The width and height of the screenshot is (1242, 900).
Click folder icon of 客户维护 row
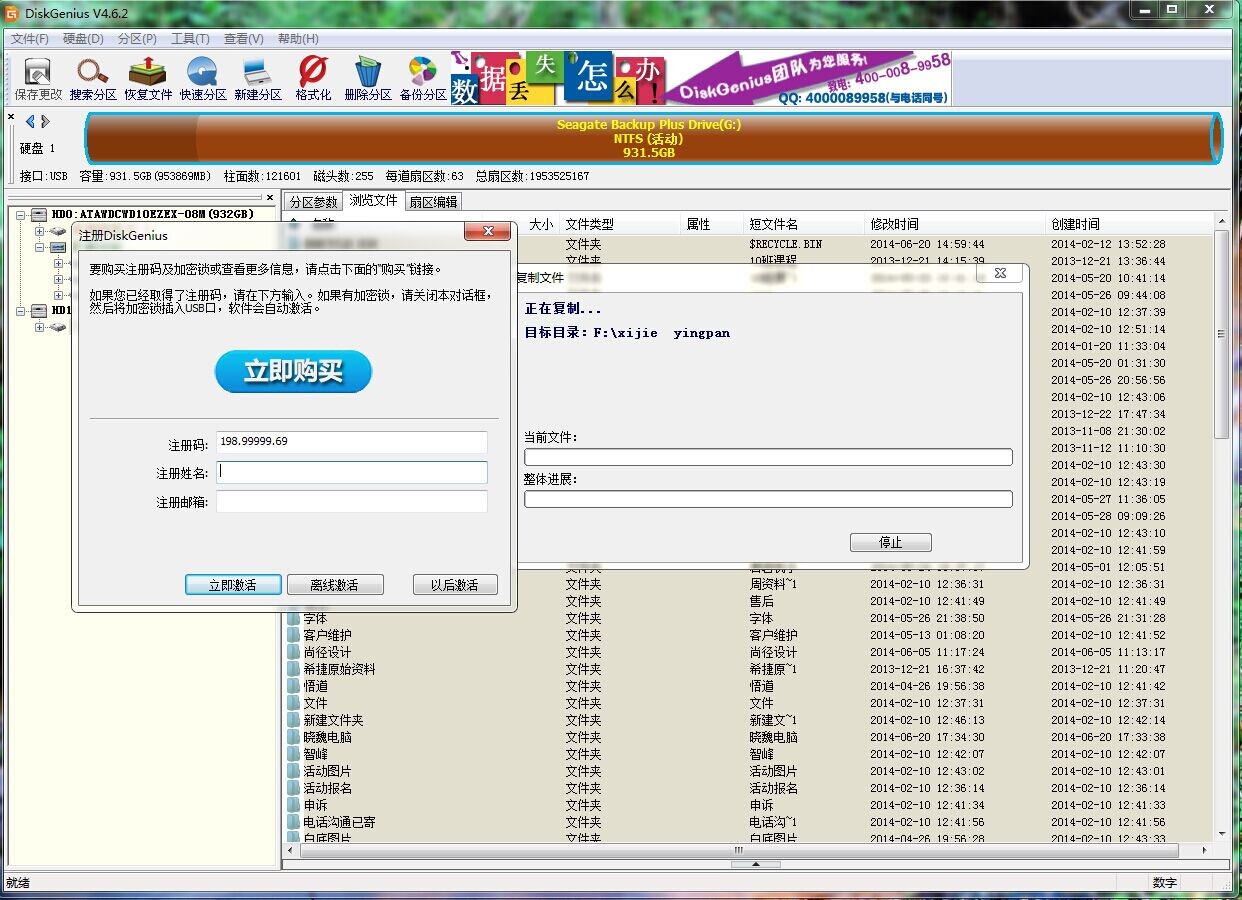coord(293,635)
